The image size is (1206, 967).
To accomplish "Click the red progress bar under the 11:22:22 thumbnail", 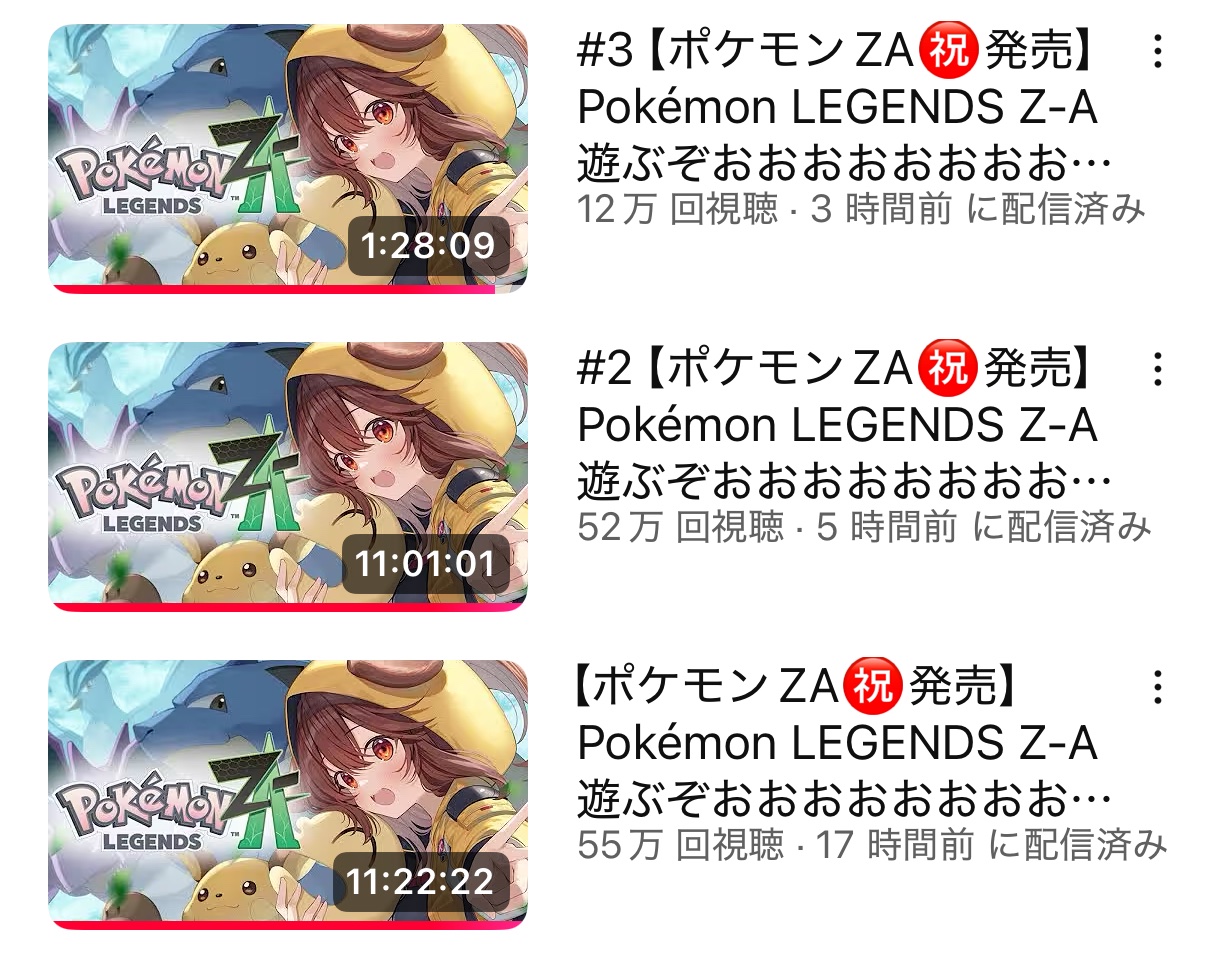I will (x=288, y=925).
